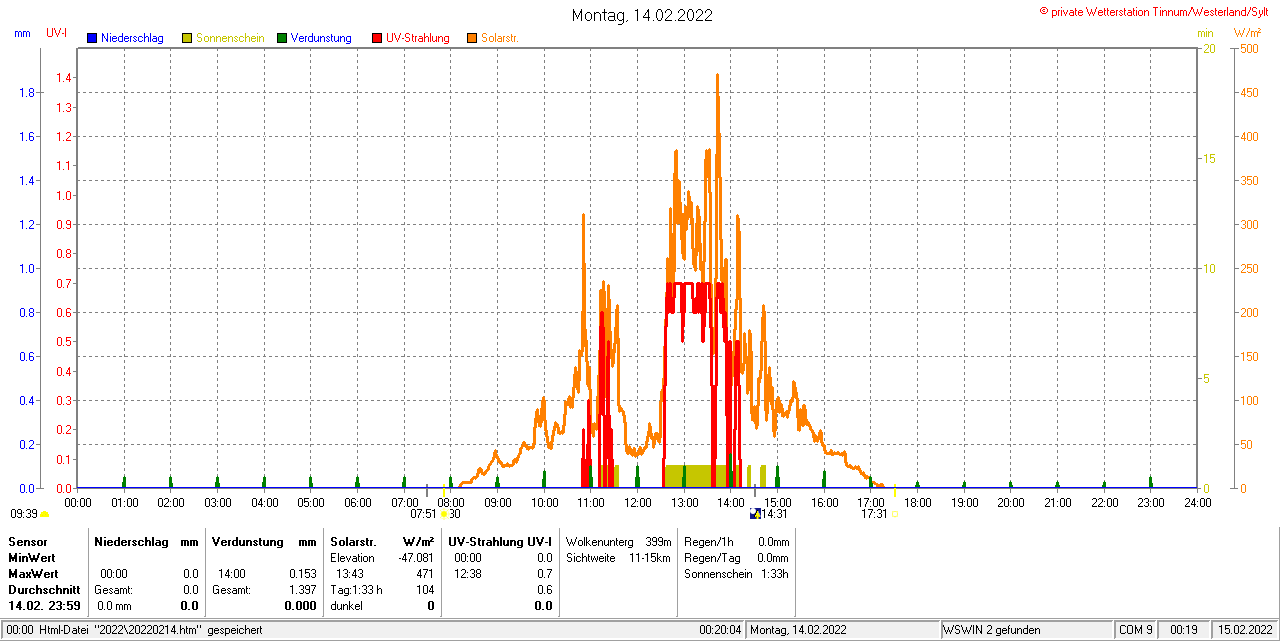Click the MinWert row label

pos(32,557)
